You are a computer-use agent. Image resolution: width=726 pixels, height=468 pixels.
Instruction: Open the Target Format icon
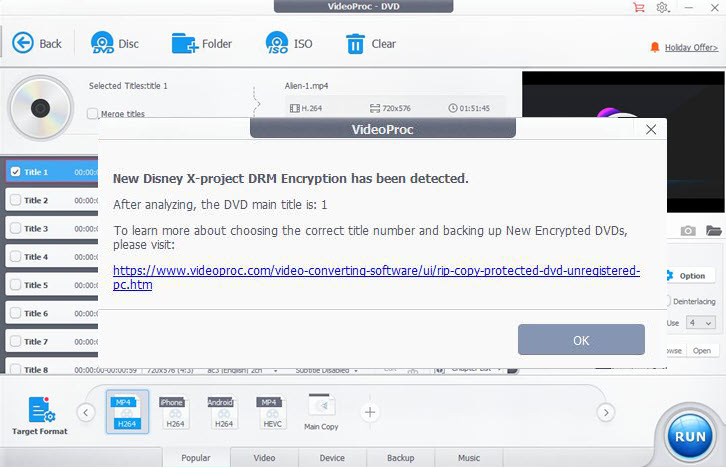(42, 410)
